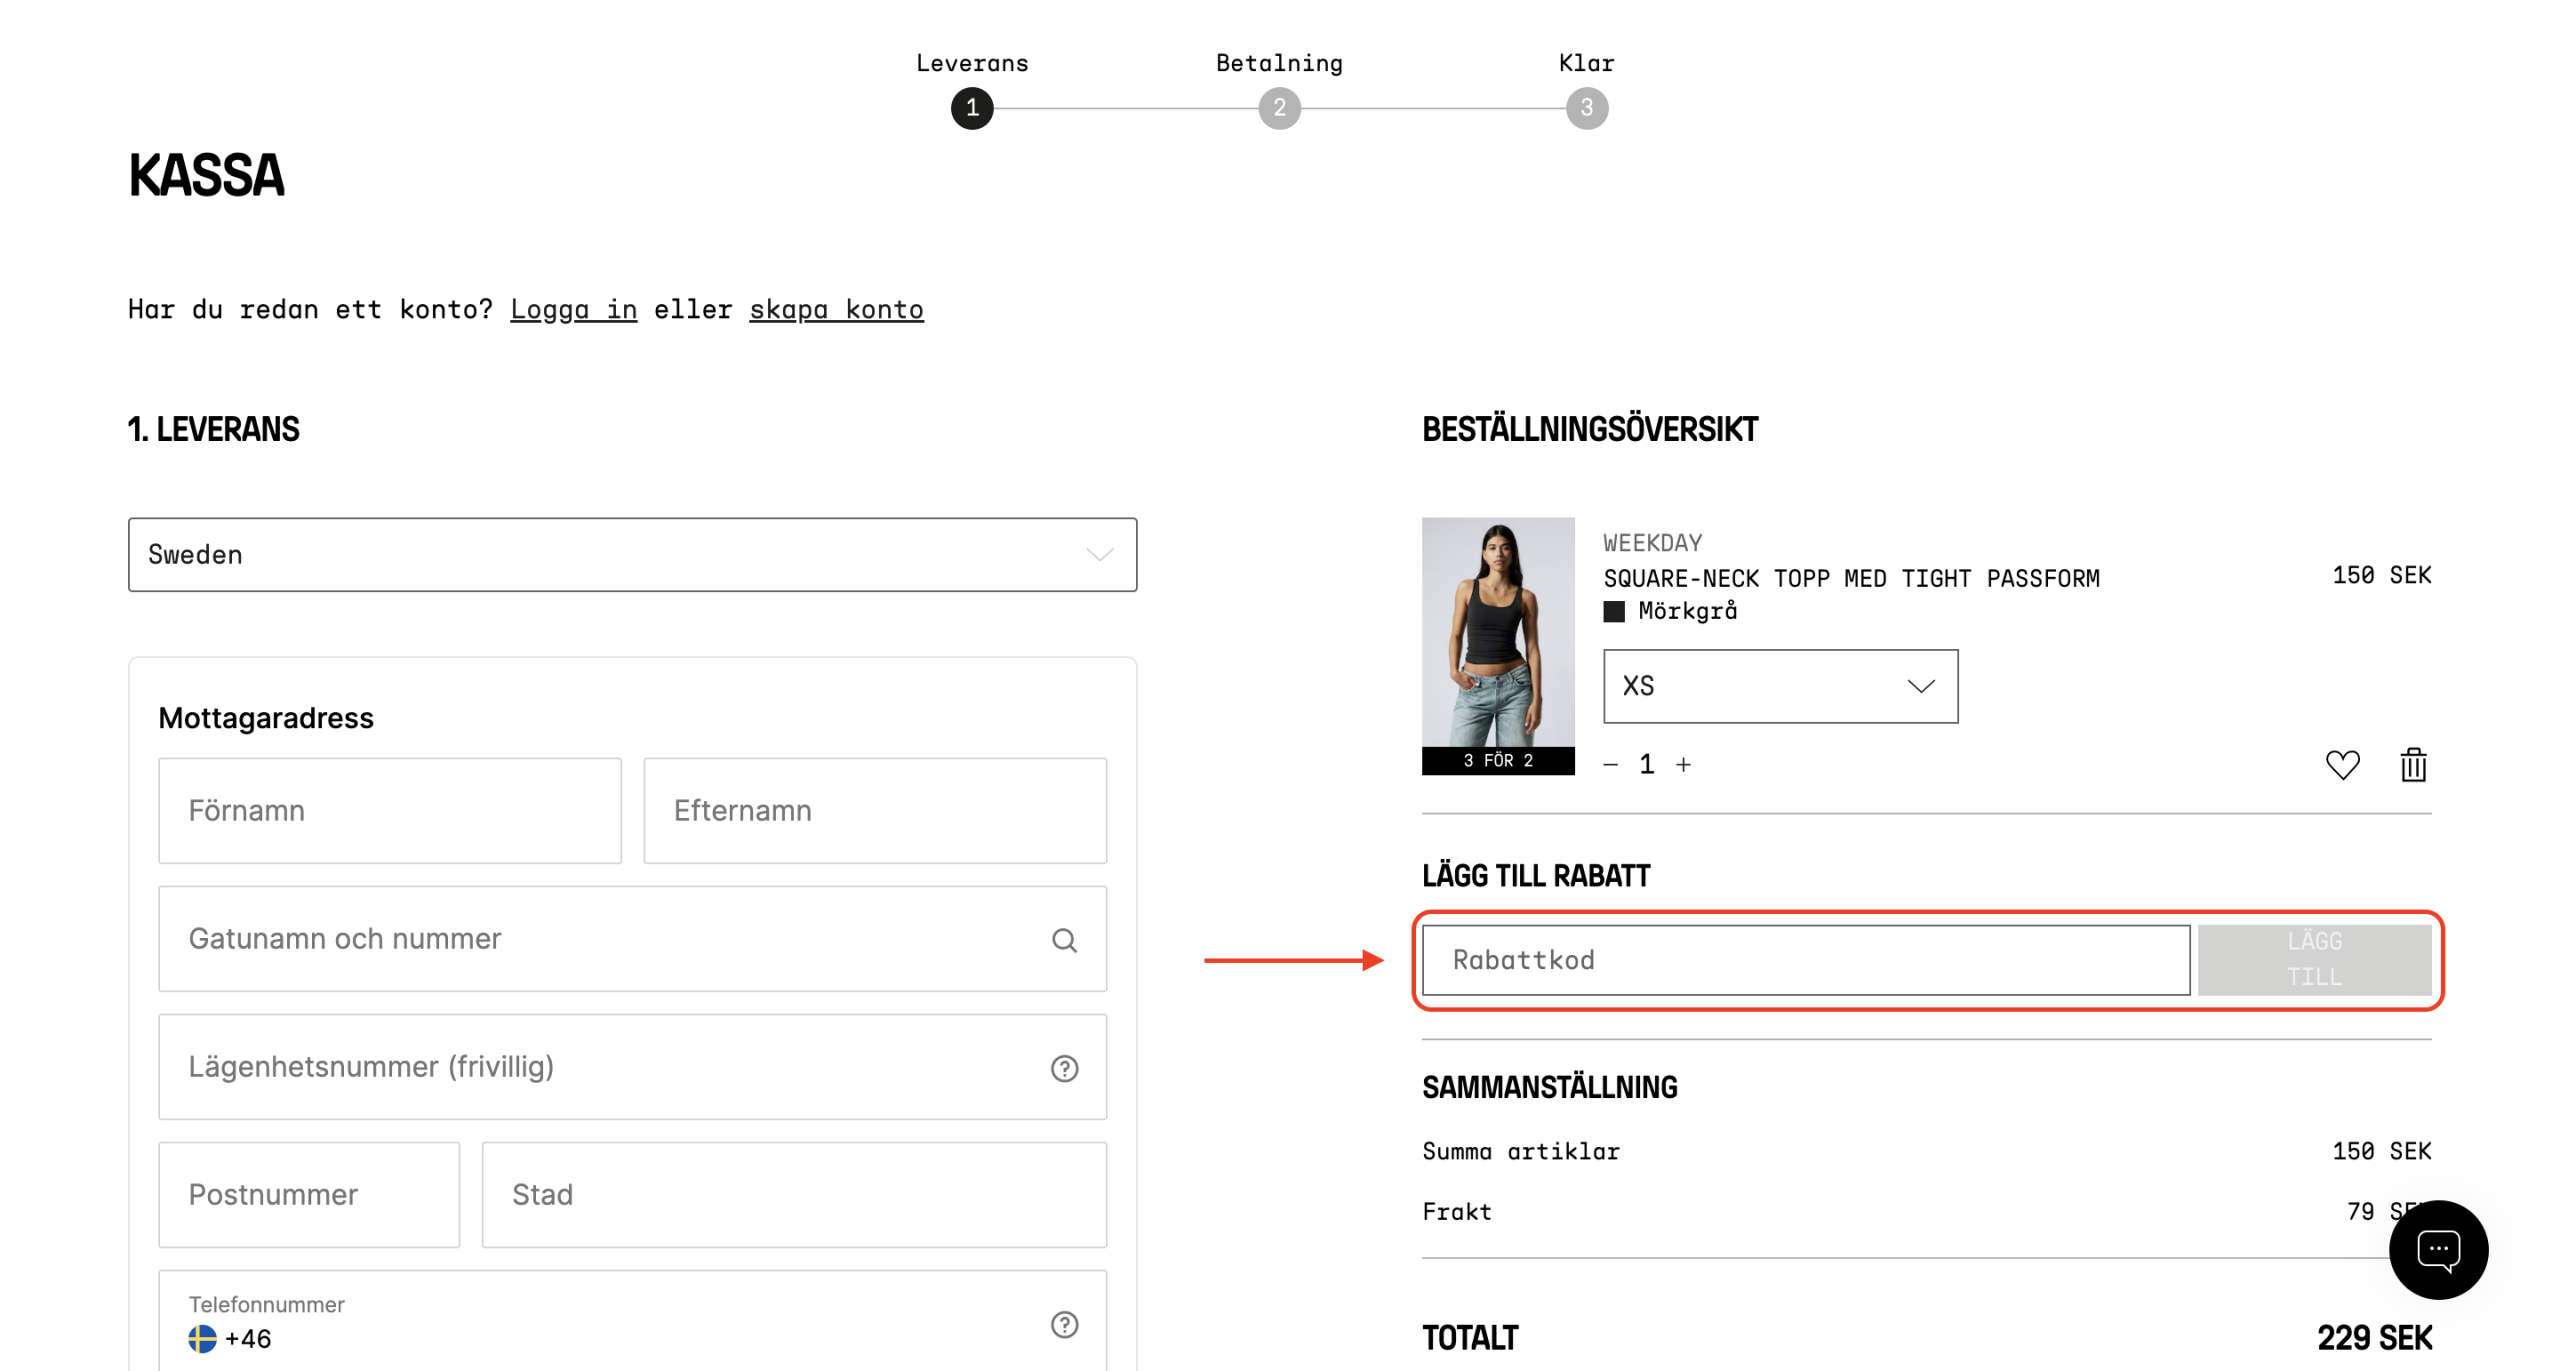
Task: Open phone country code +46 selector
Action: [x=230, y=1338]
